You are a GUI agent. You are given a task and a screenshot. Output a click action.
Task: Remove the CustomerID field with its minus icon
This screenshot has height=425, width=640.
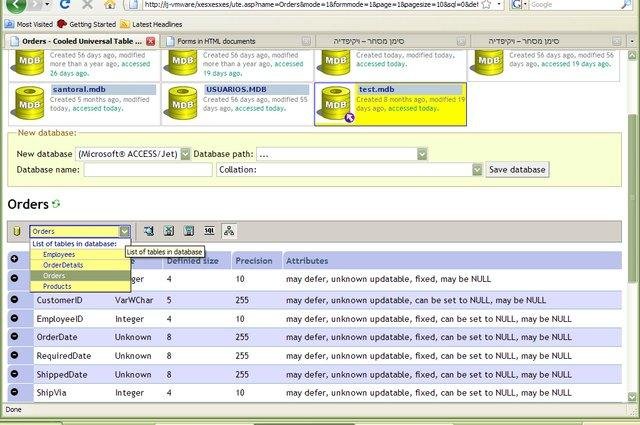click(x=14, y=299)
